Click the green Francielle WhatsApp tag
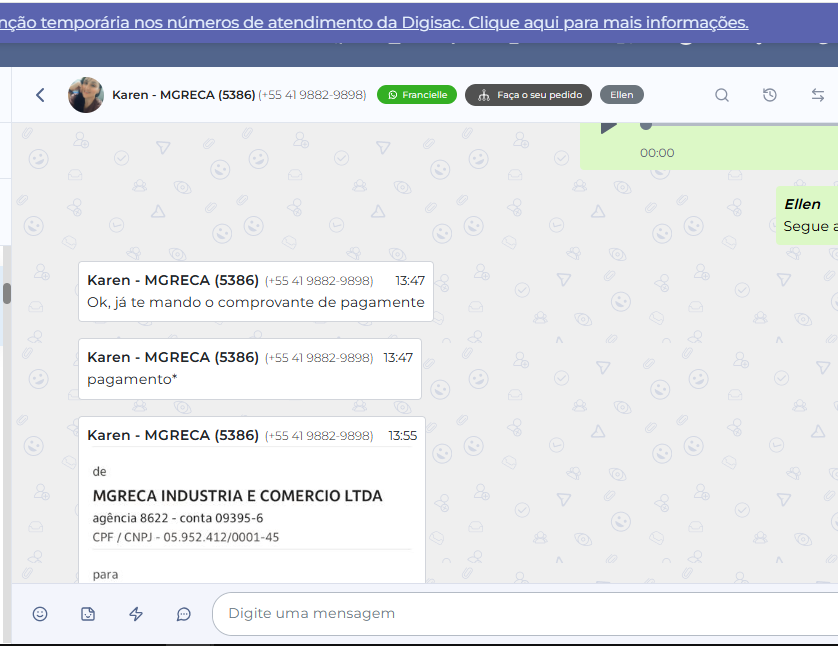This screenshot has height=646, width=838. click(x=417, y=95)
